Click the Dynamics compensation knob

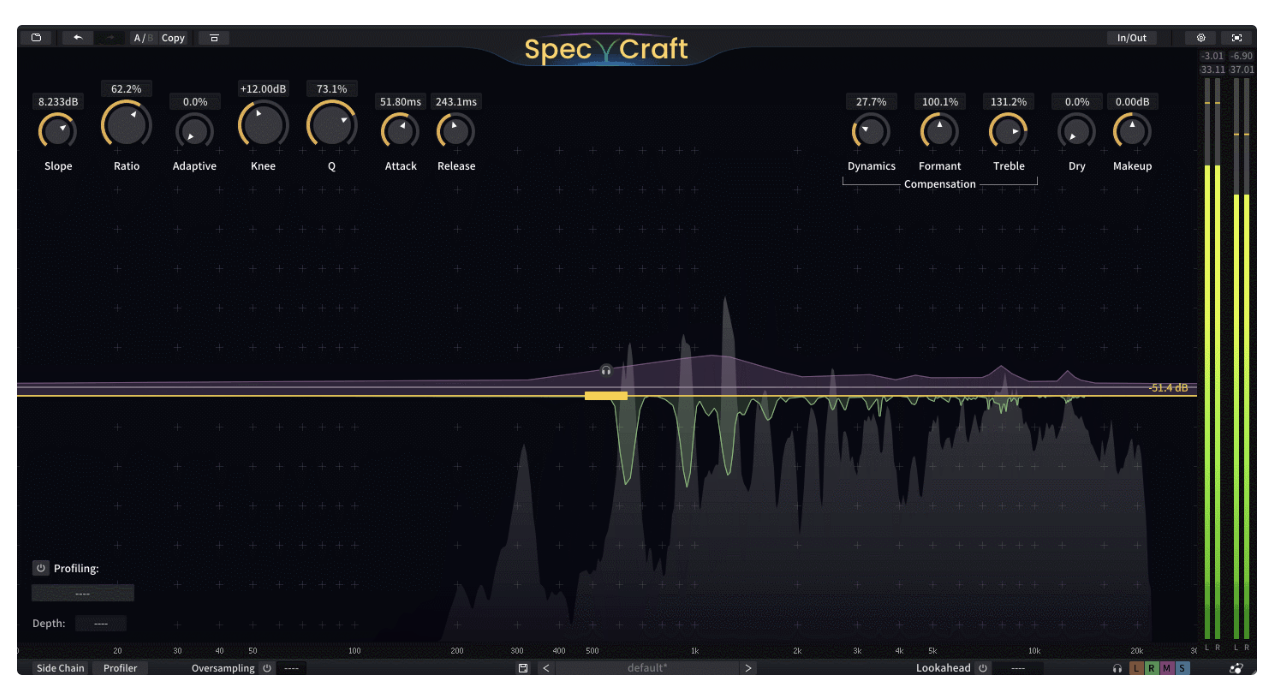point(871,131)
